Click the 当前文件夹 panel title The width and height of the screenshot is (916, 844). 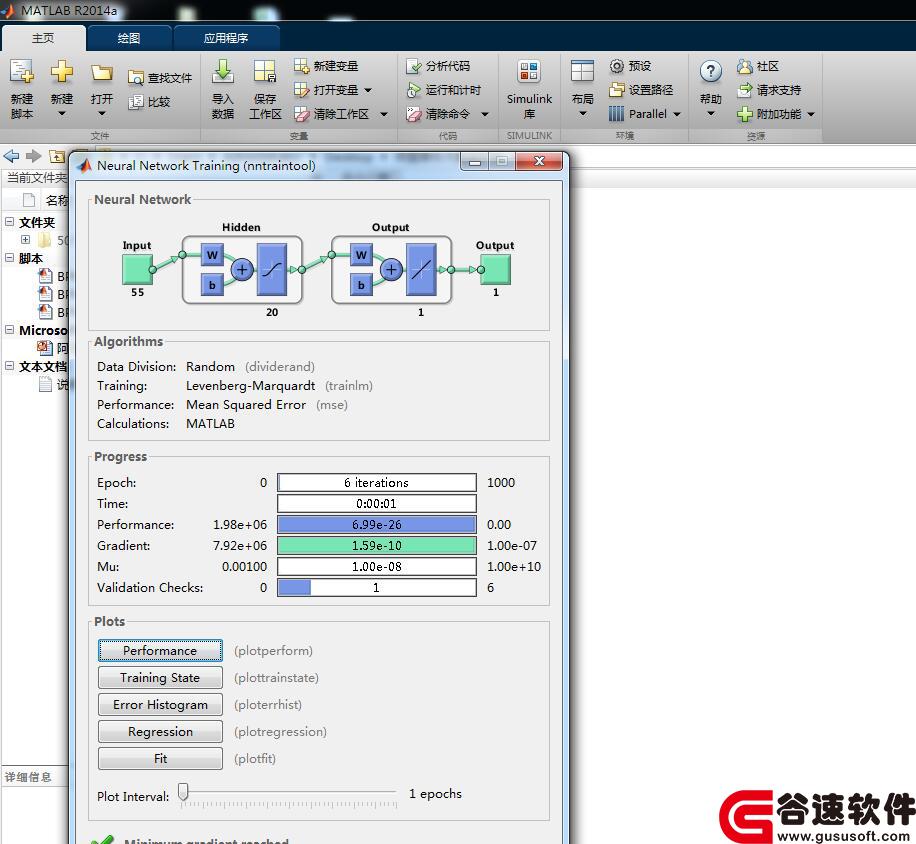(37, 178)
